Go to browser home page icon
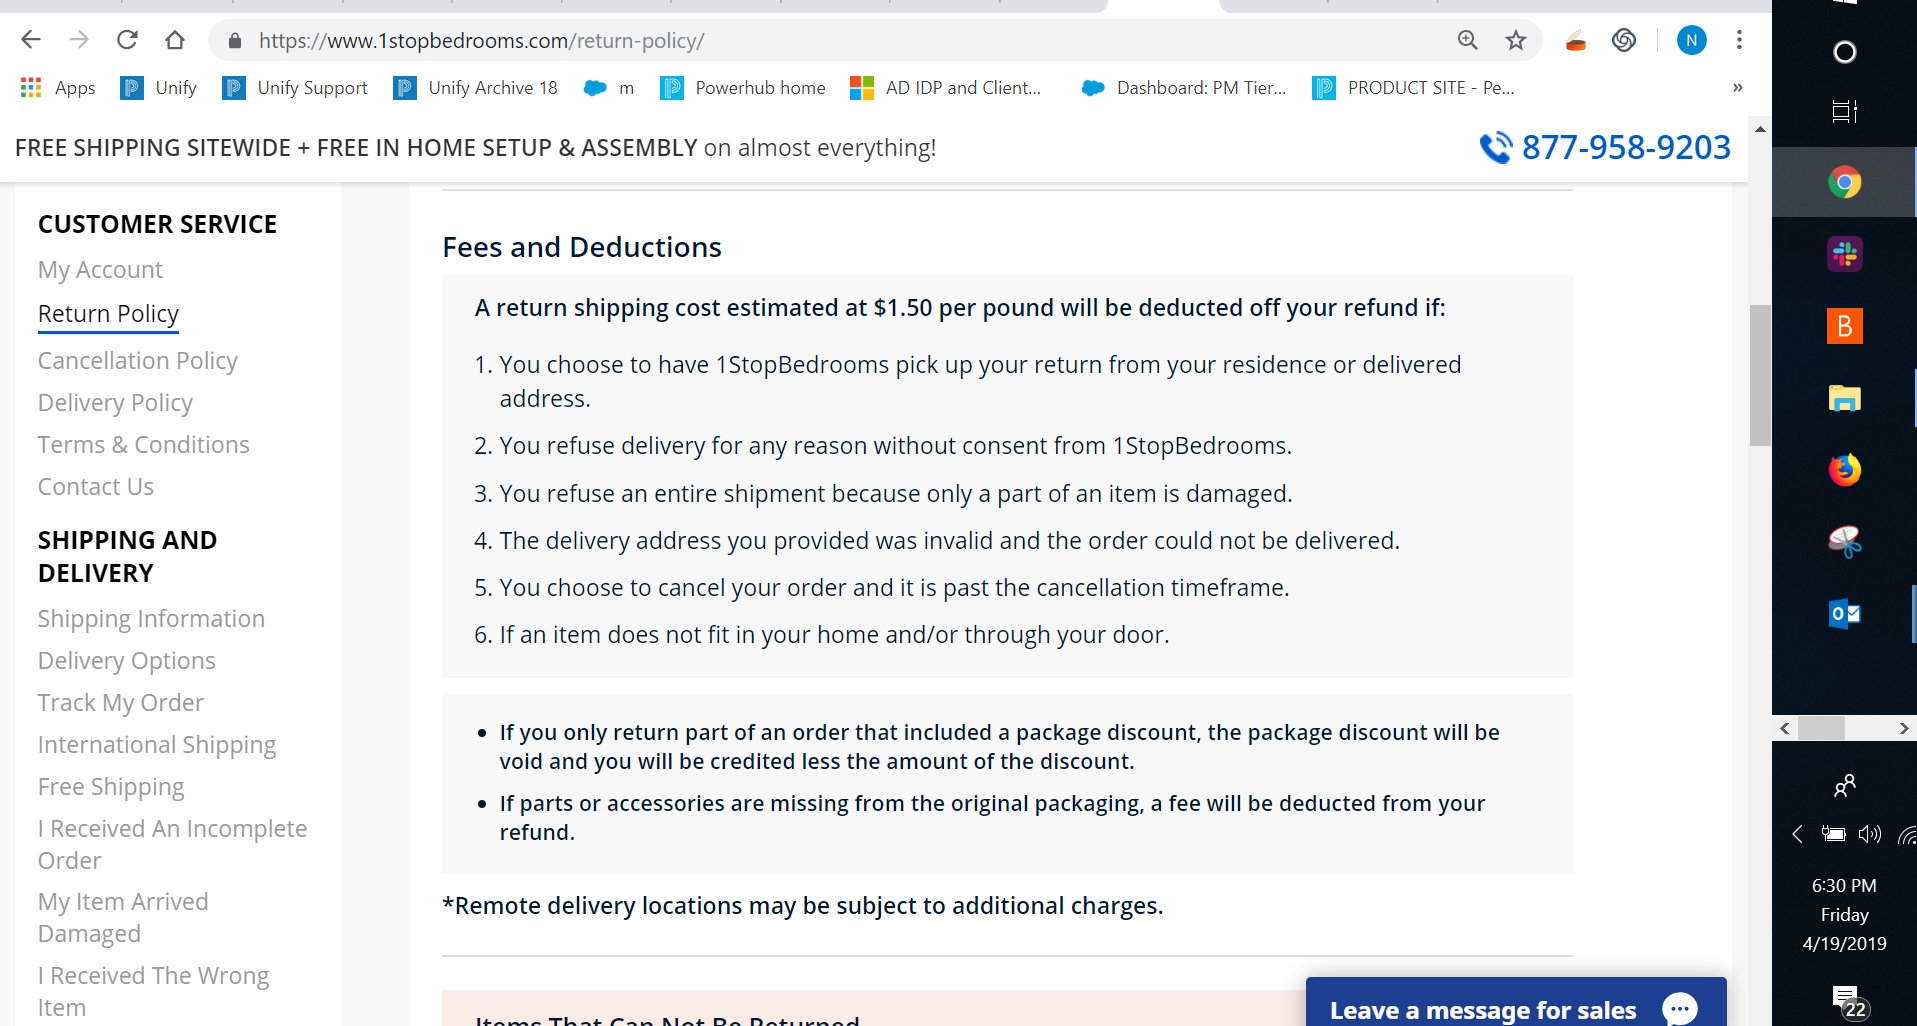 pyautogui.click(x=175, y=40)
